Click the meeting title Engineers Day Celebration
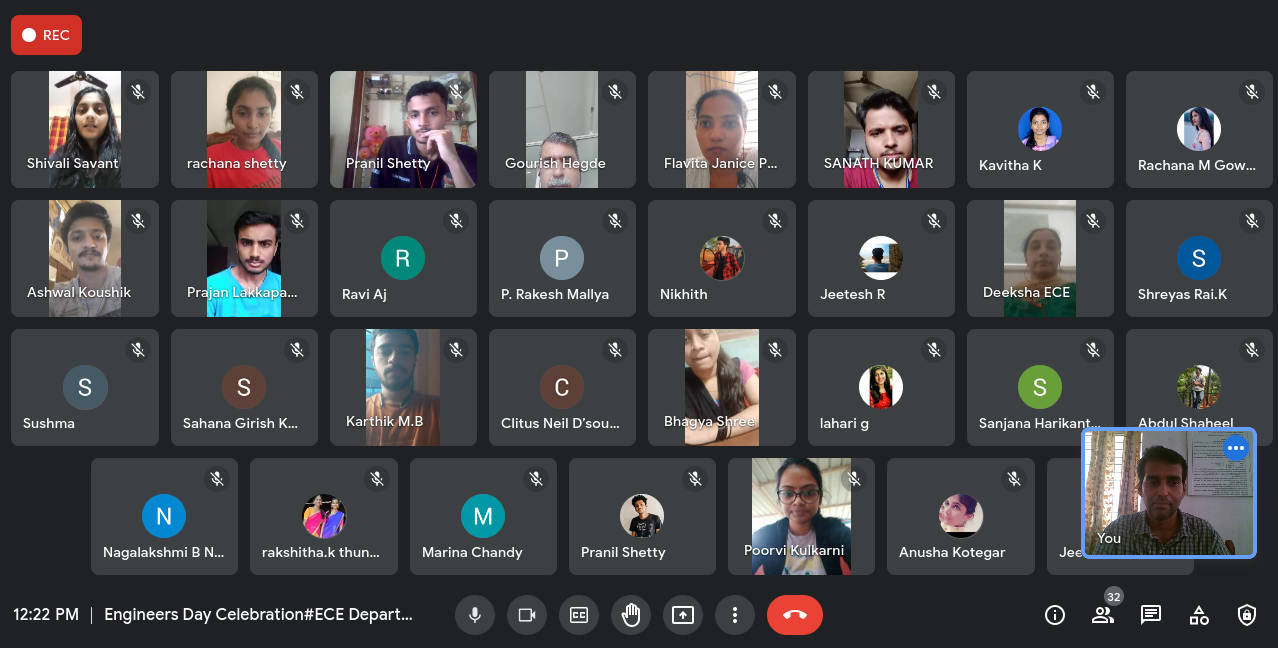 [x=258, y=615]
